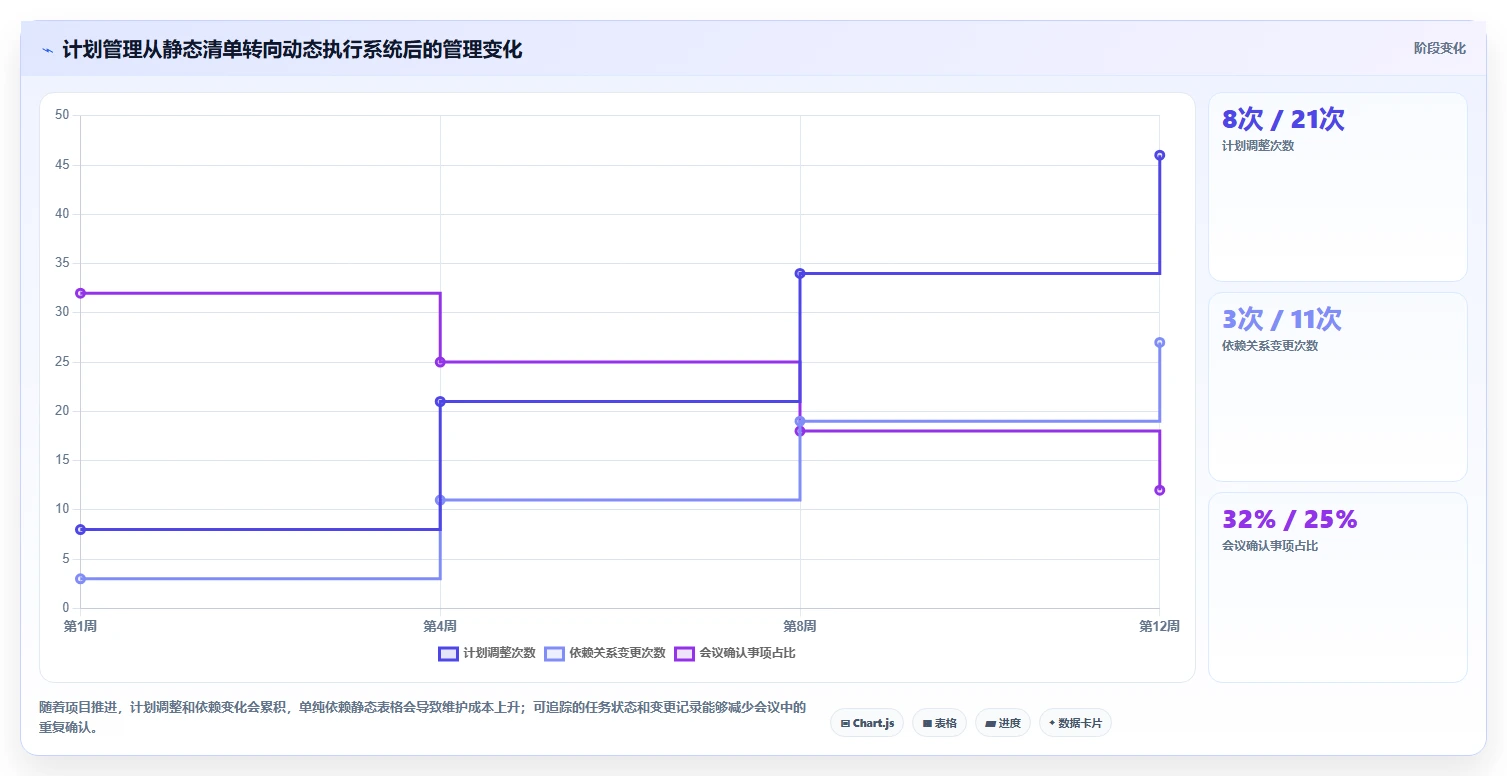This screenshot has width=1507, height=776.
Task: Select 会议确认事项占比 point at 第1周 (32)
Action: click(80, 293)
